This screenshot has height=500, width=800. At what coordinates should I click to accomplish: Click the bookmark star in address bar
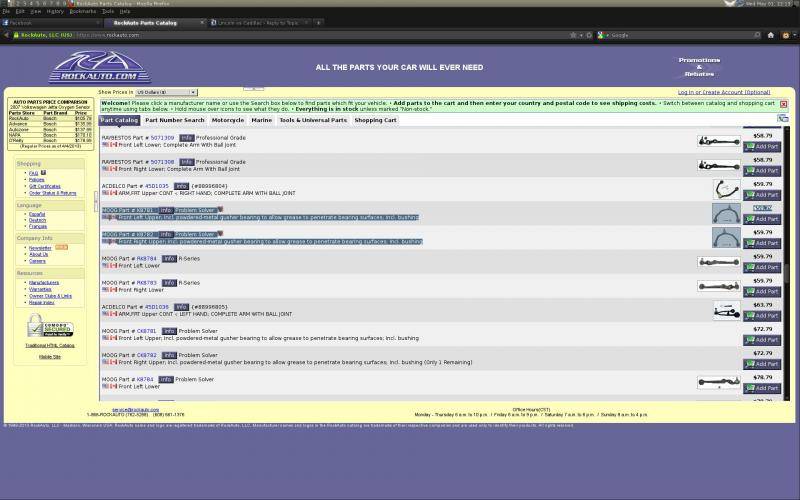(573, 35)
